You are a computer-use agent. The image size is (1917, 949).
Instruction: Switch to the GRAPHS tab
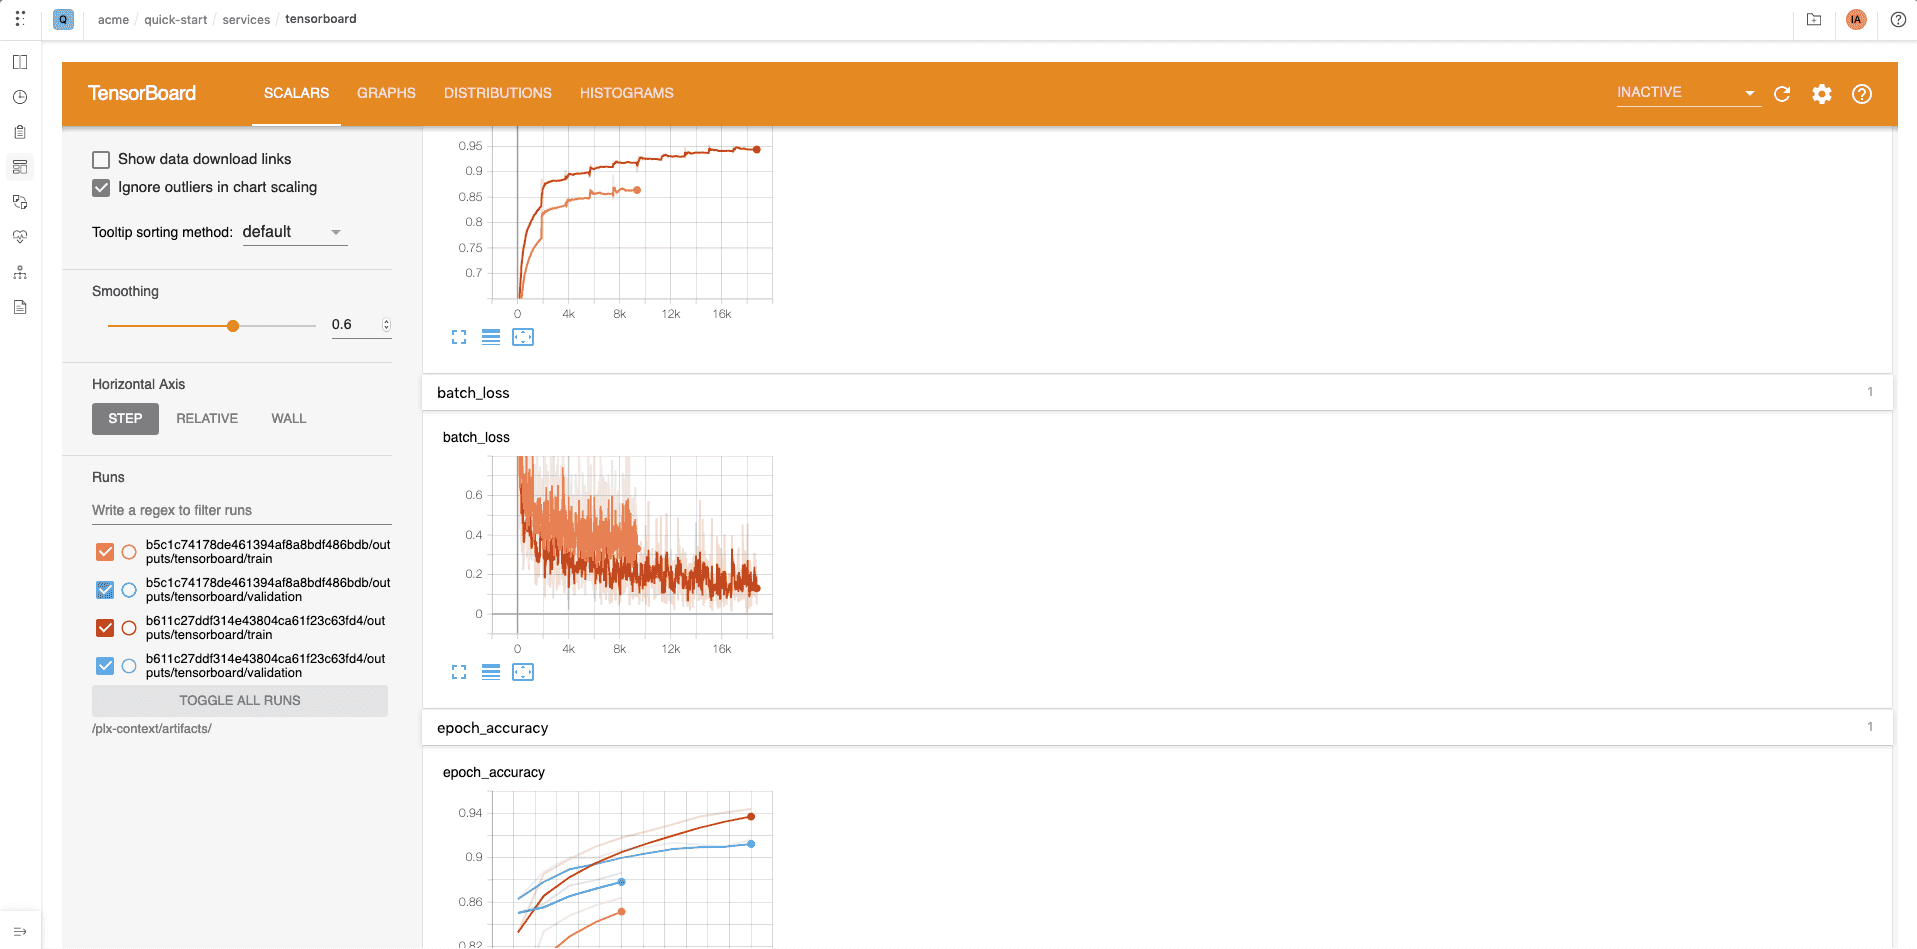pos(386,93)
